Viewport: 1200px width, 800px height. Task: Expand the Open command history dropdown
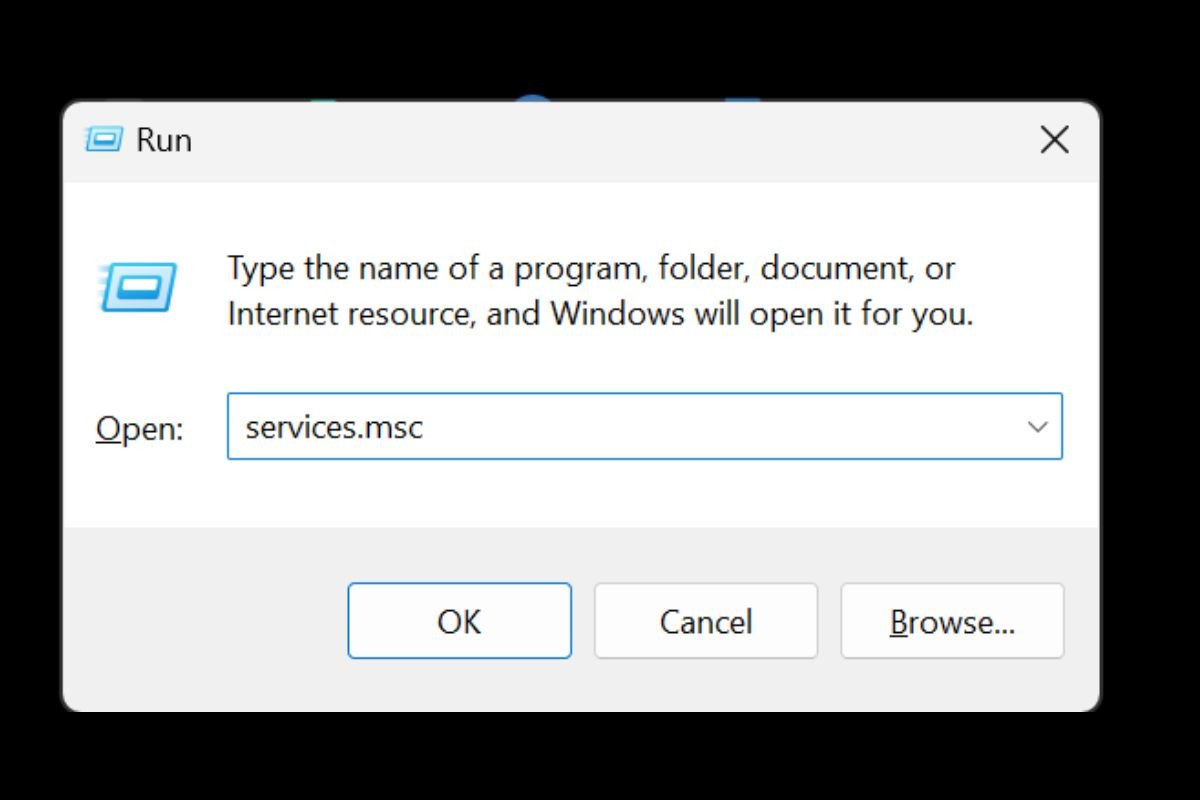coord(1037,427)
